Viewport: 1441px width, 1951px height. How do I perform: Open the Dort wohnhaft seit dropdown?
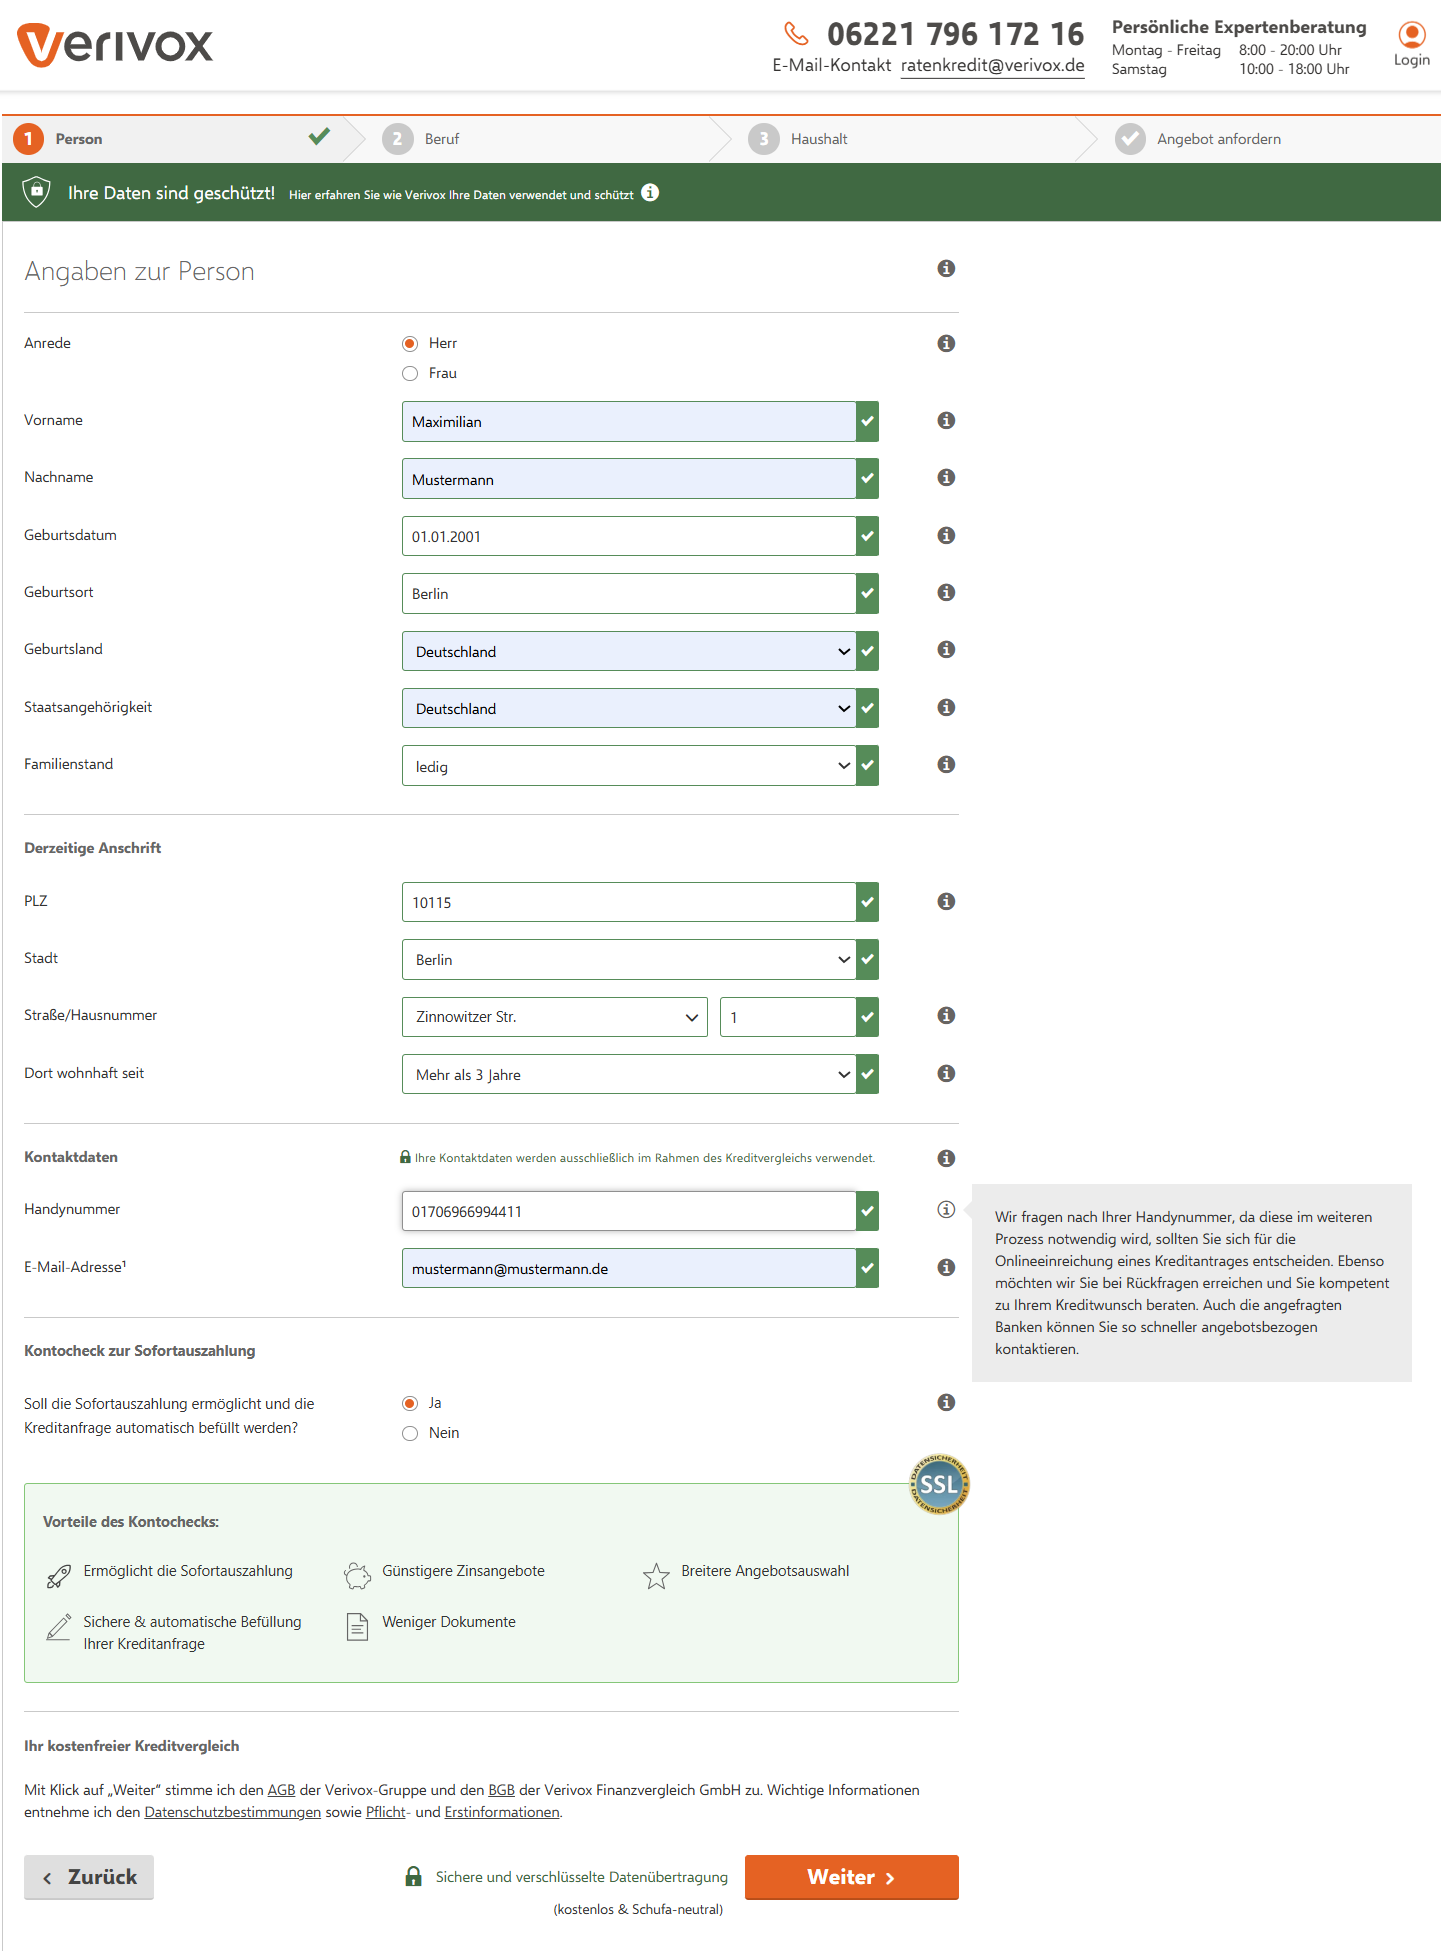click(629, 1075)
